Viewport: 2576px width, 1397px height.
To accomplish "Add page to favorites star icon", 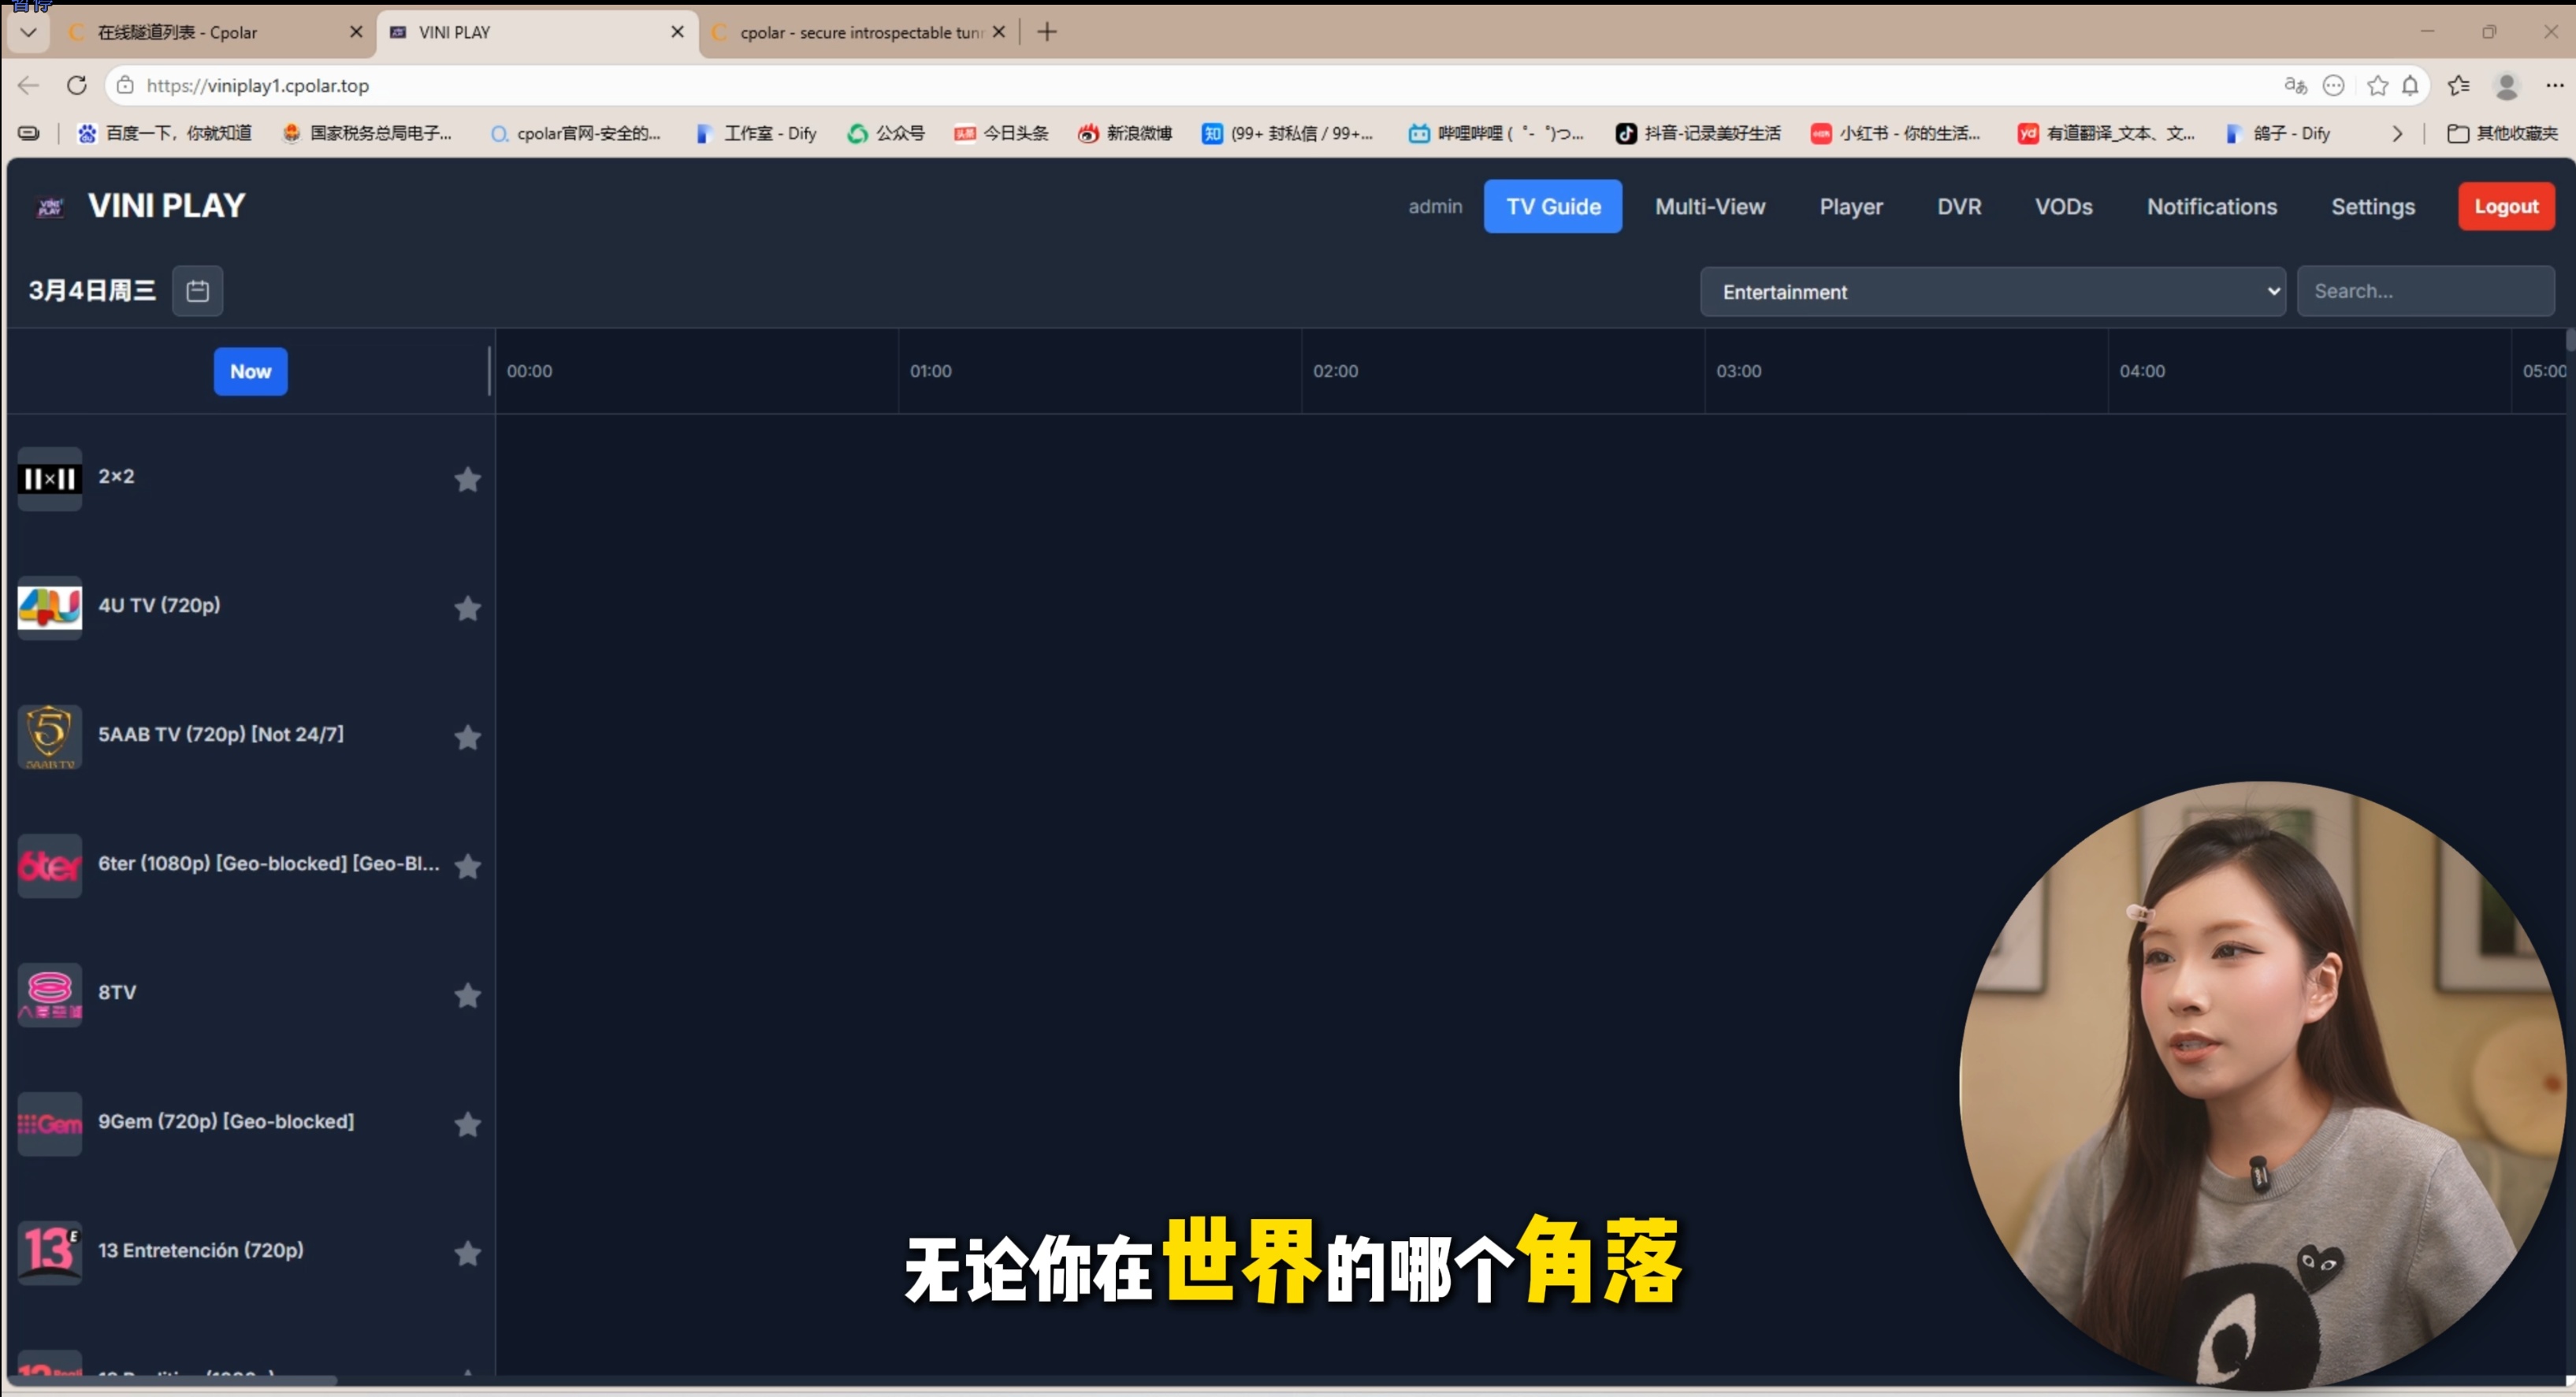I will tap(2377, 86).
